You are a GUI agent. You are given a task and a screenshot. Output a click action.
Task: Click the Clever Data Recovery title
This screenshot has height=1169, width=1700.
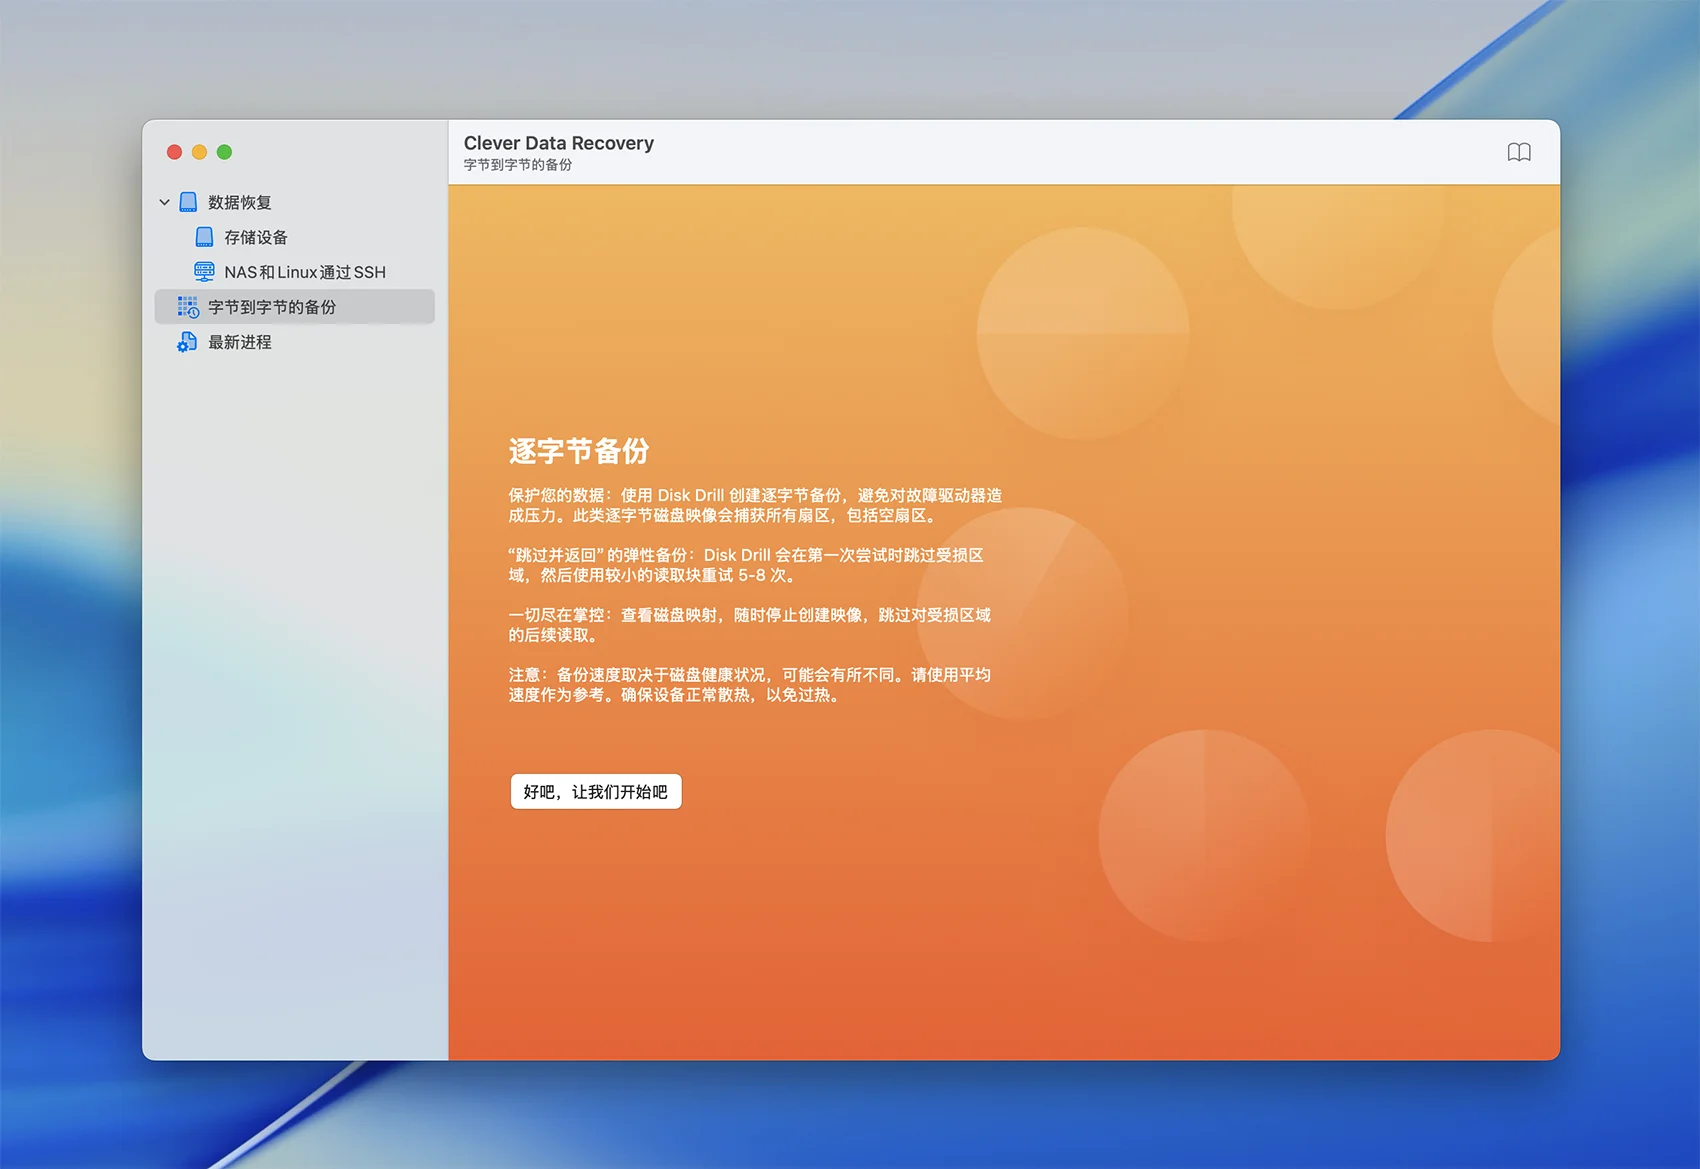[x=558, y=143]
